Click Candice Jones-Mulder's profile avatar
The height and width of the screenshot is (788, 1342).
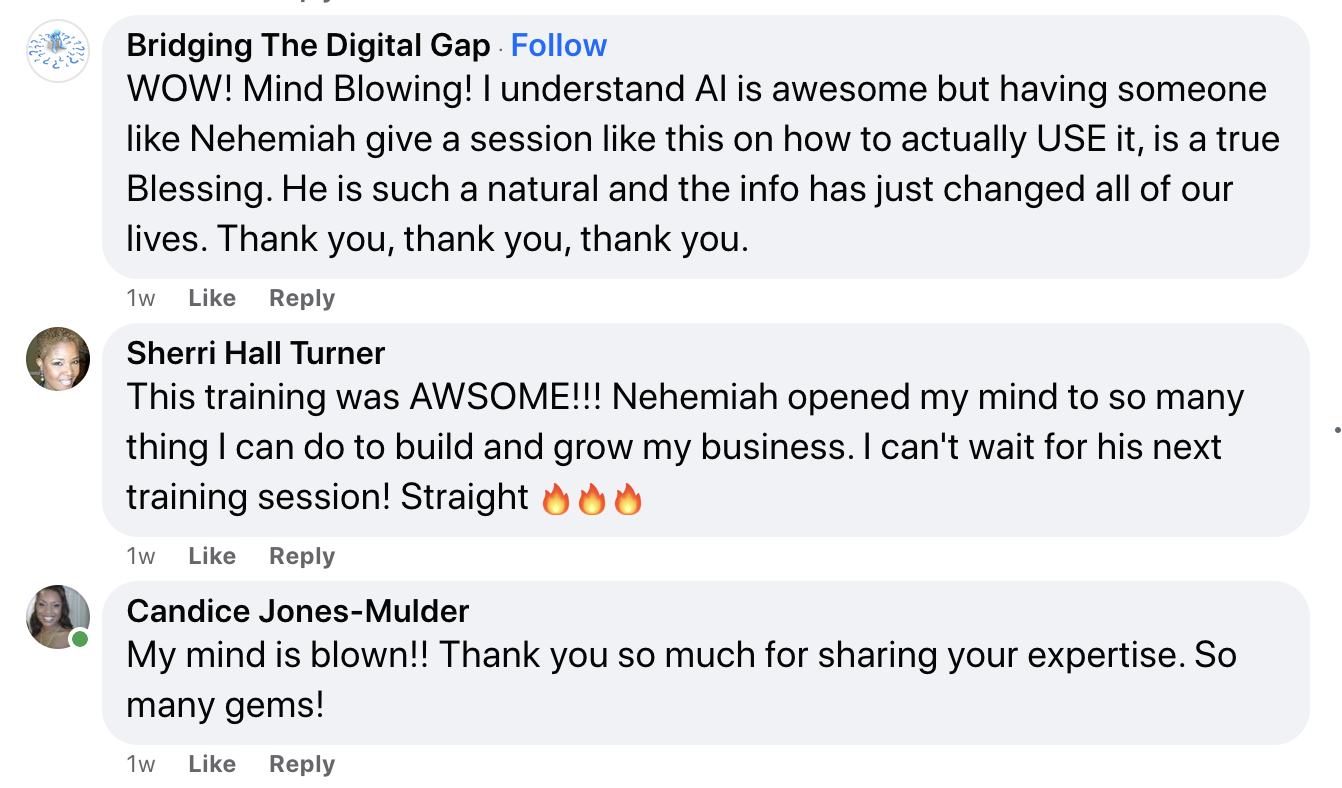coord(58,616)
